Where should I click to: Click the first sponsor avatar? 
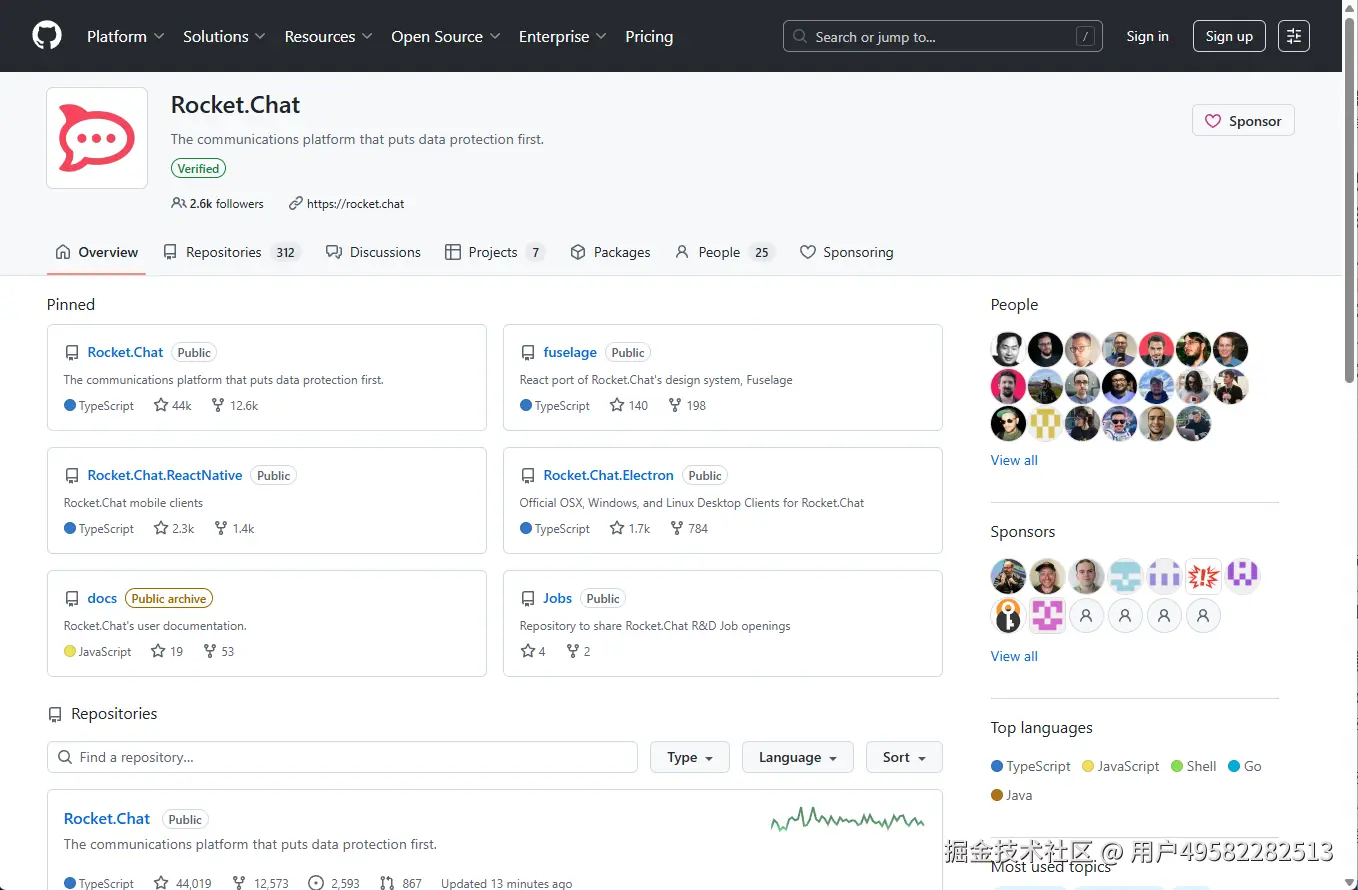[1008, 576]
